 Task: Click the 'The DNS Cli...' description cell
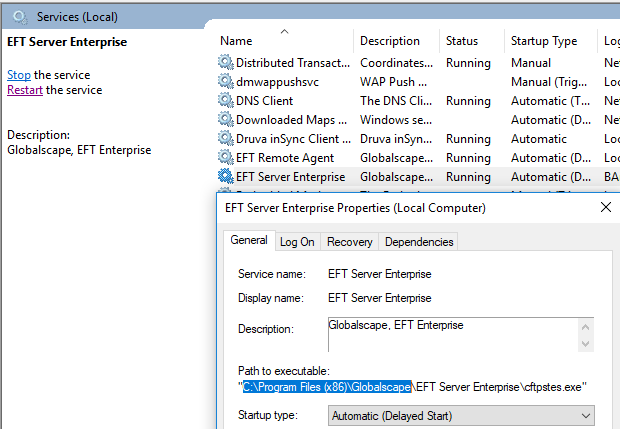pos(396,101)
